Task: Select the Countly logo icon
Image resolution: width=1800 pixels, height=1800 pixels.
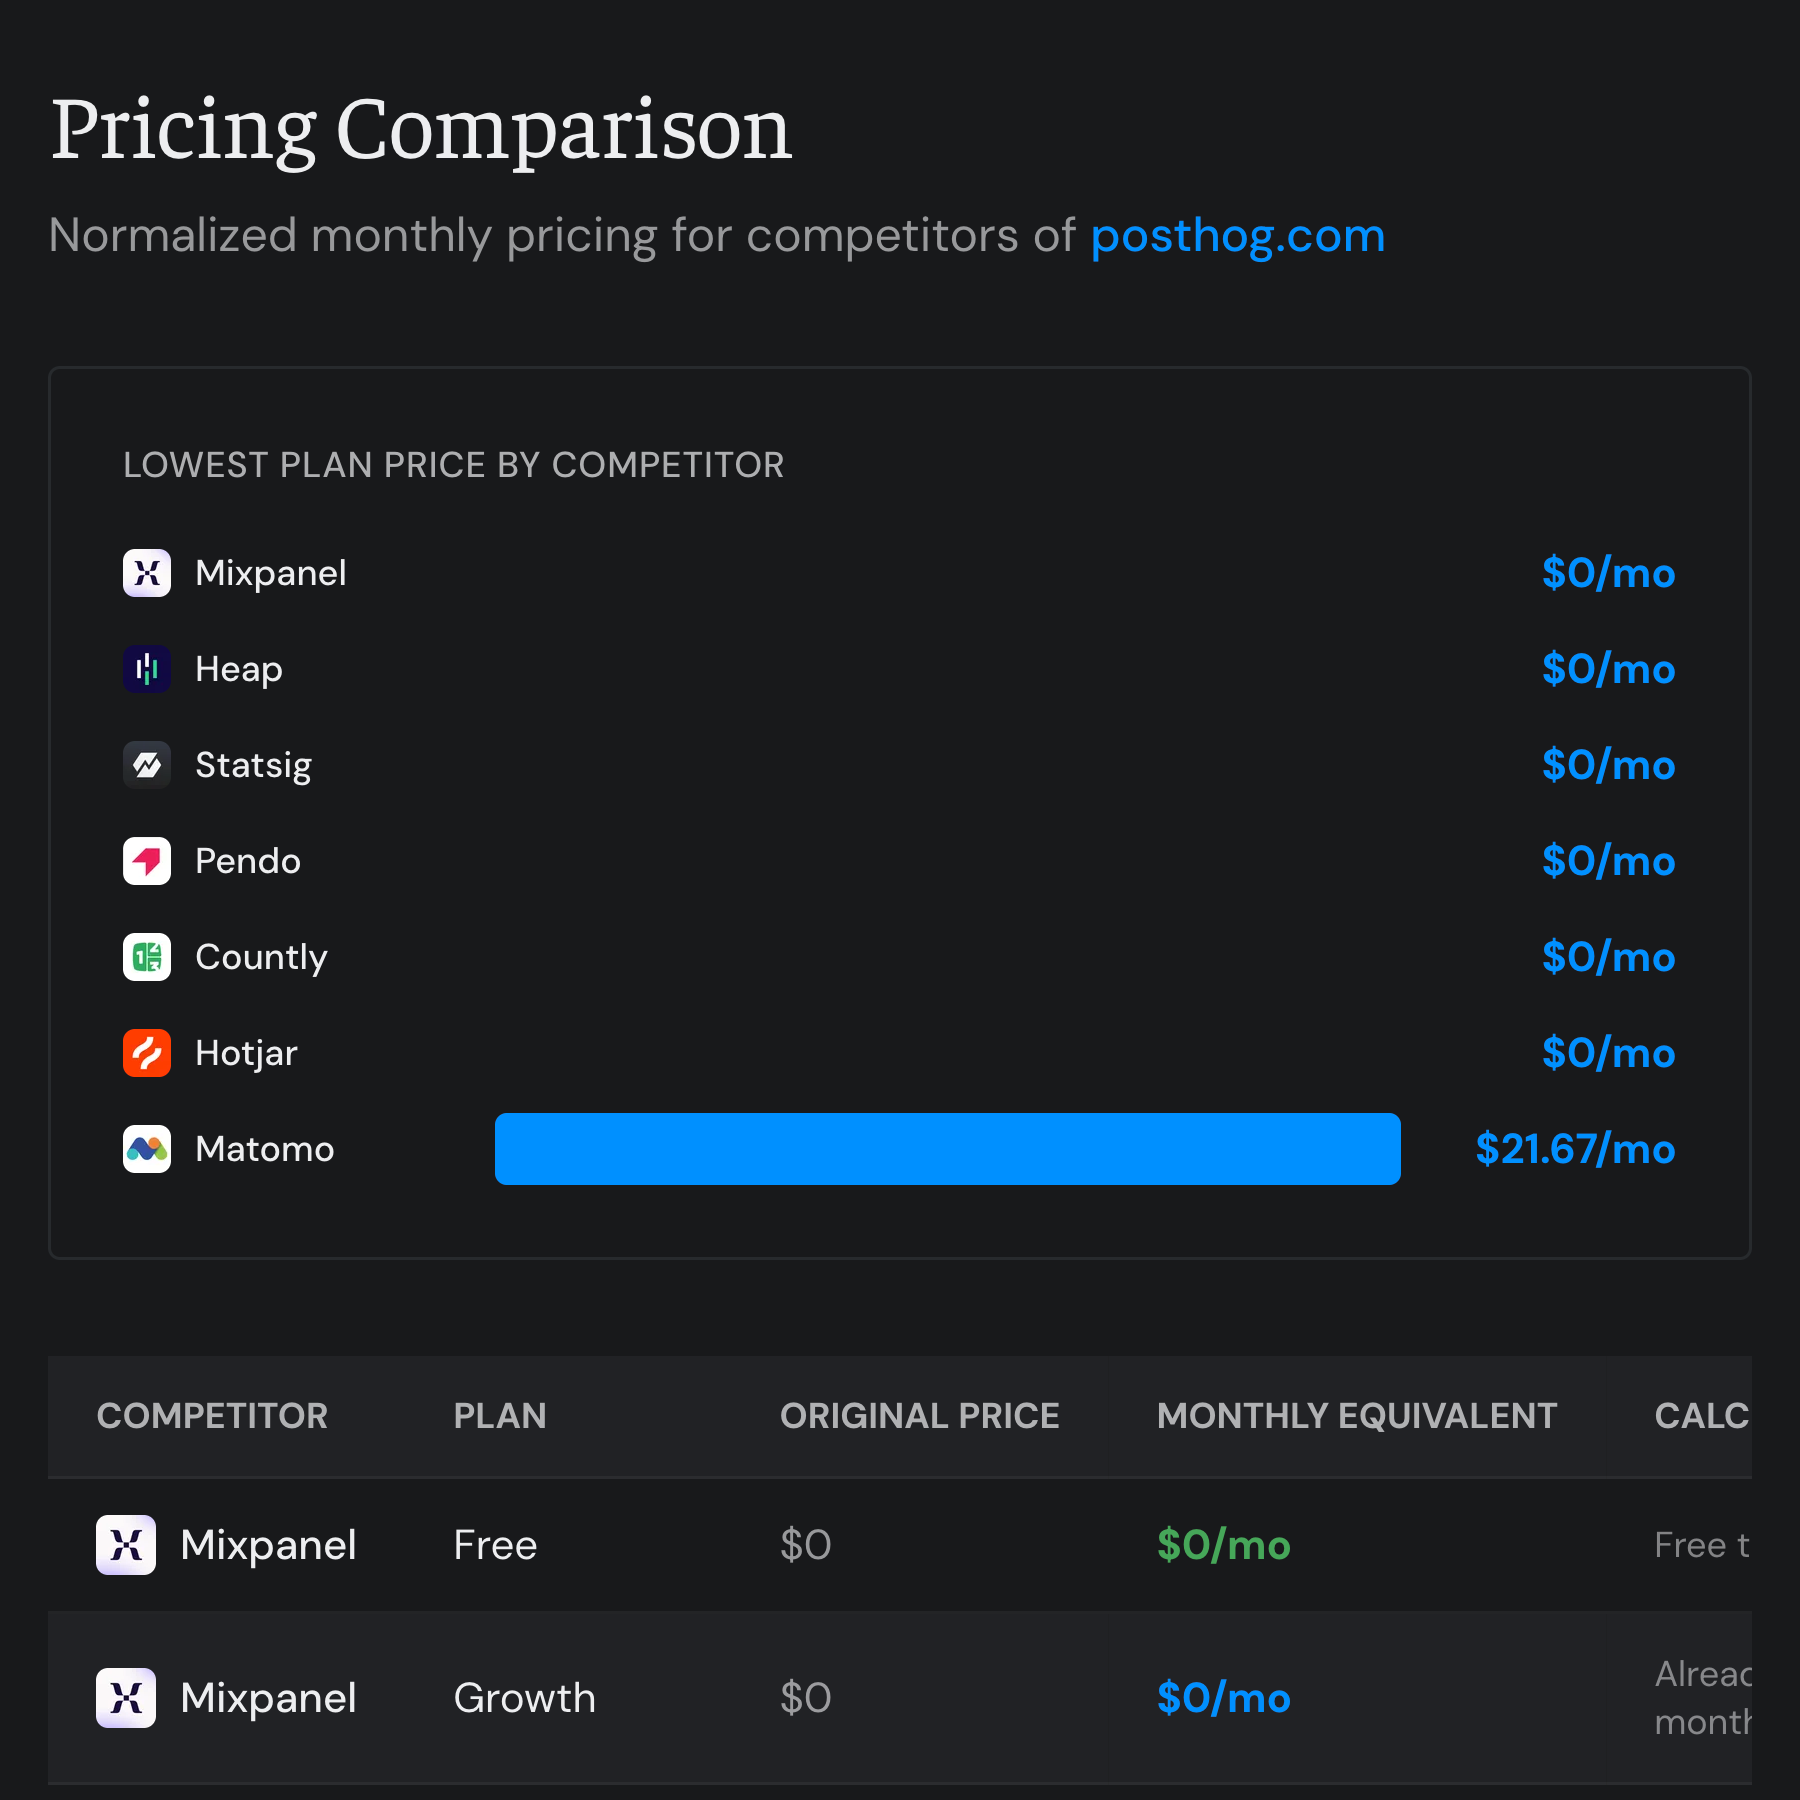Action: (x=146, y=957)
